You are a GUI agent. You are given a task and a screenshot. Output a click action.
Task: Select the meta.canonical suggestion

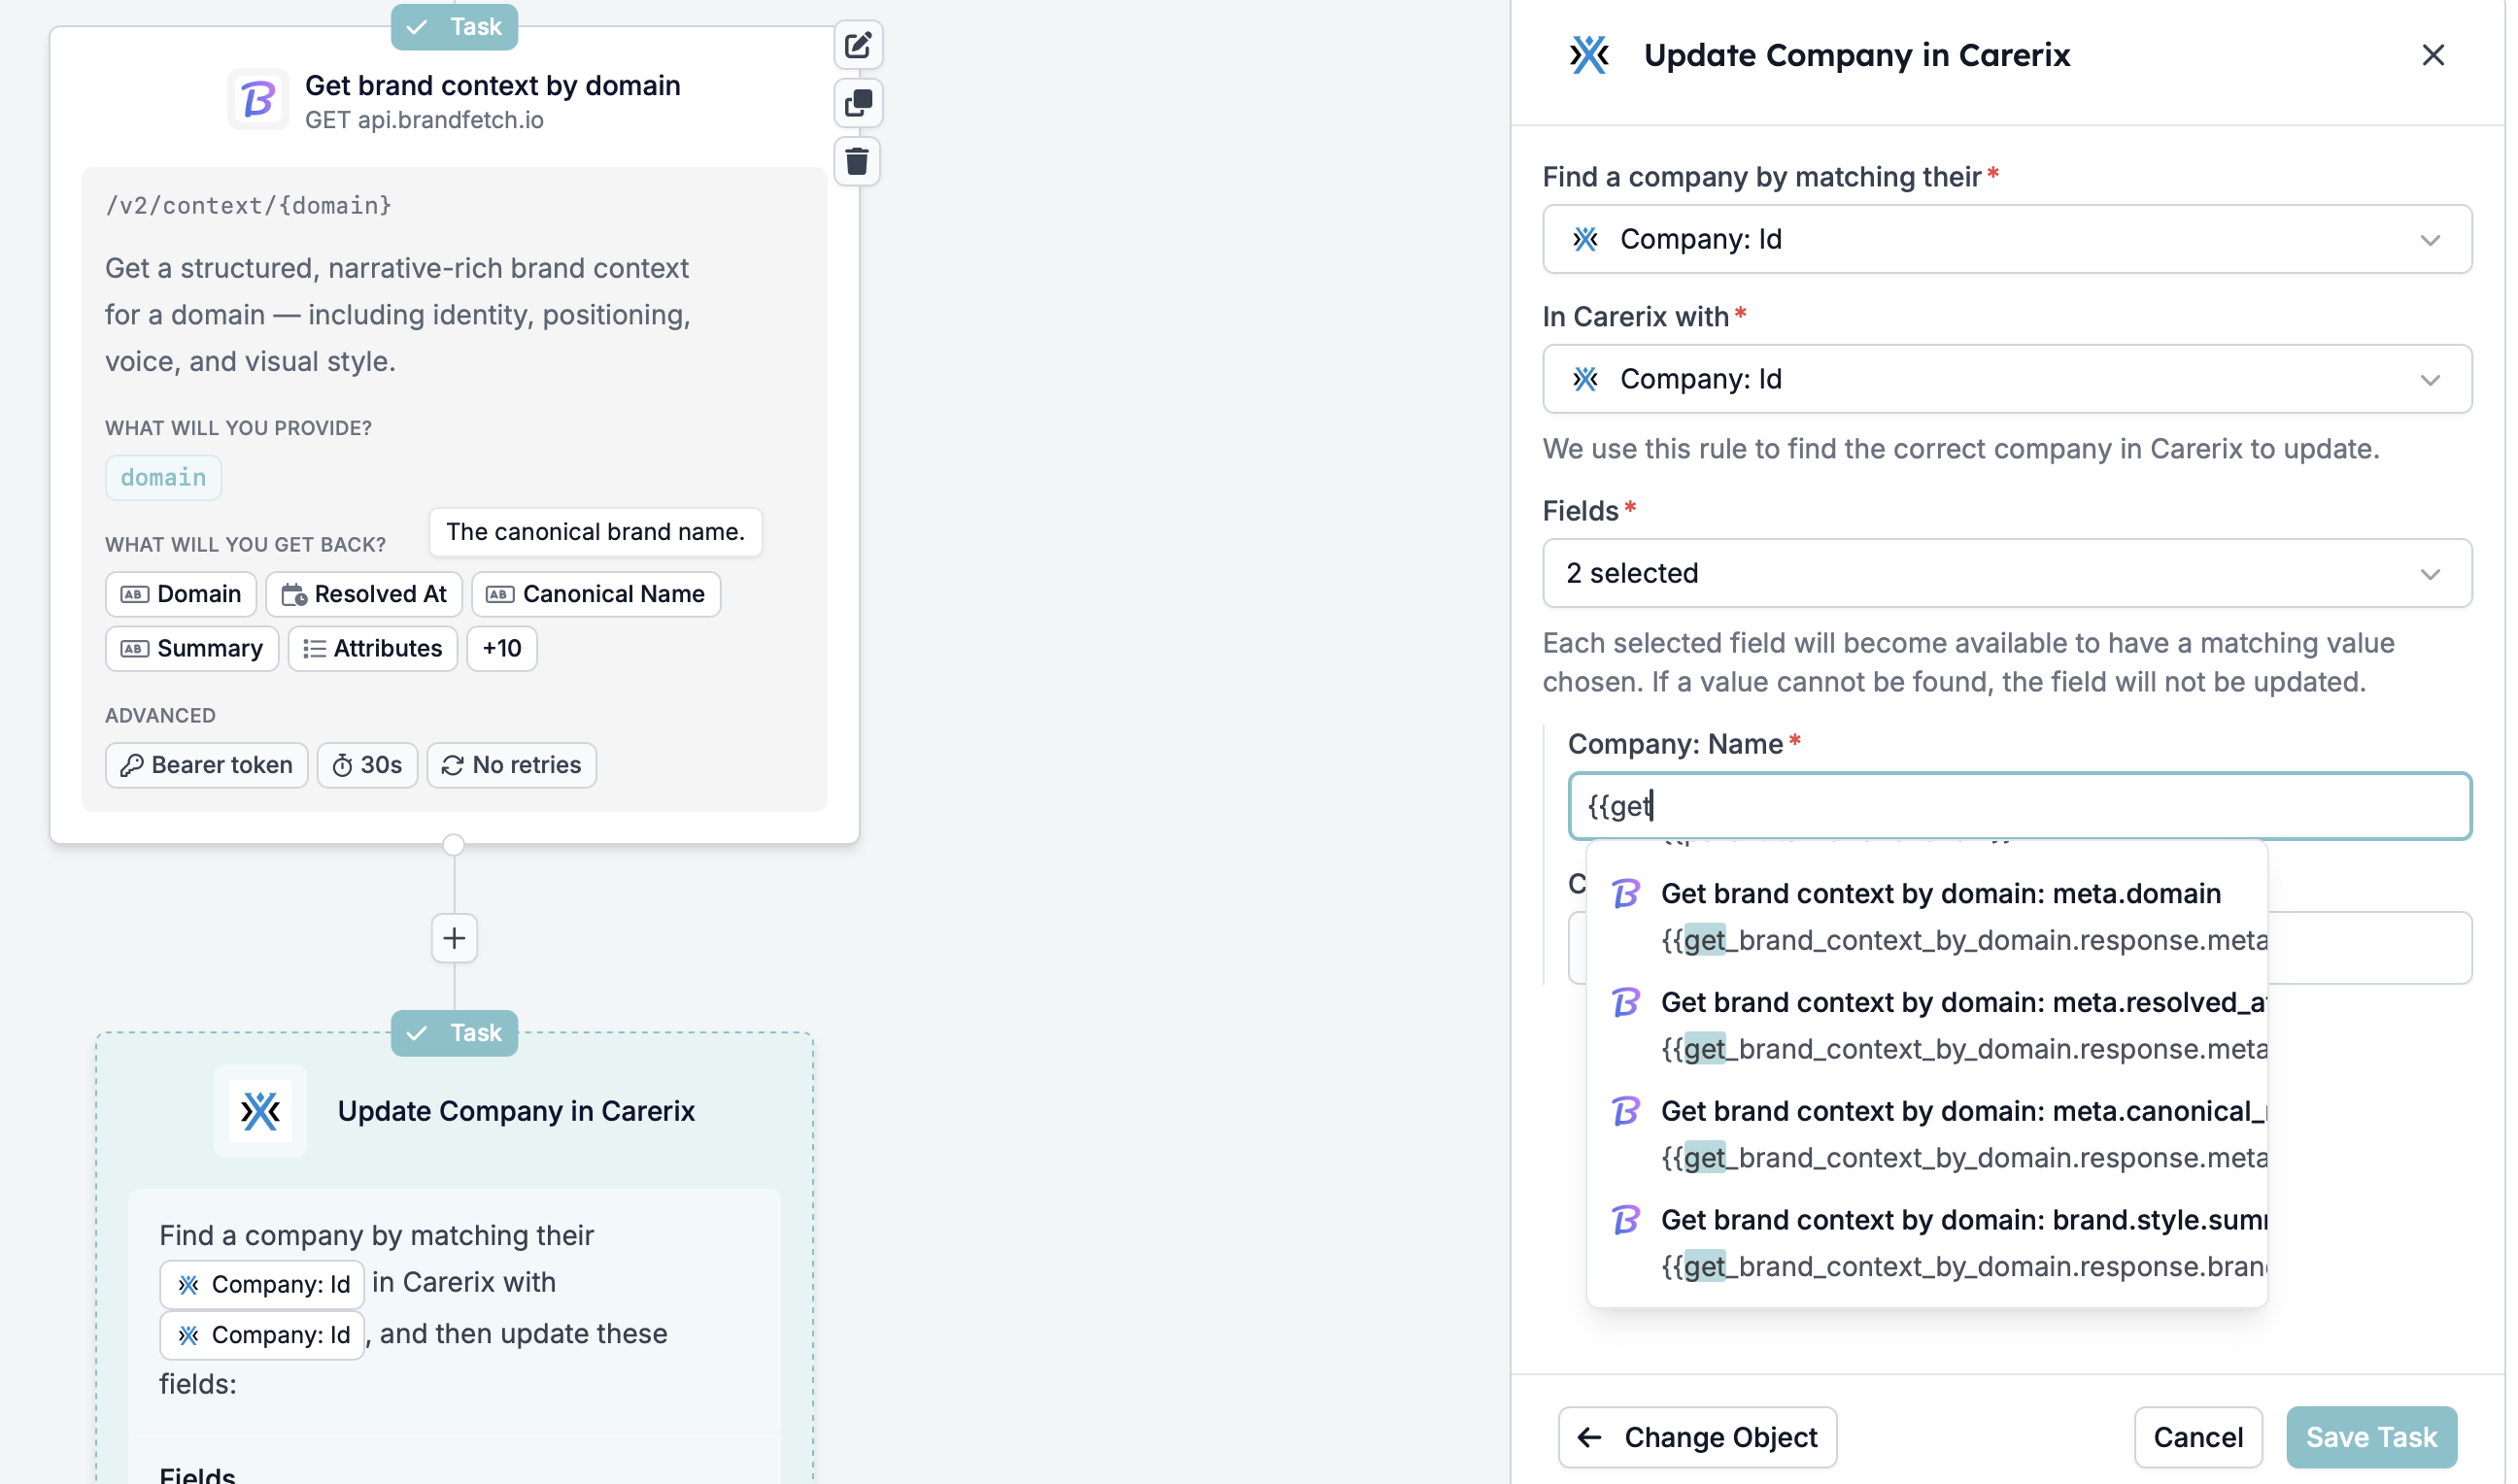pyautogui.click(x=1926, y=1134)
